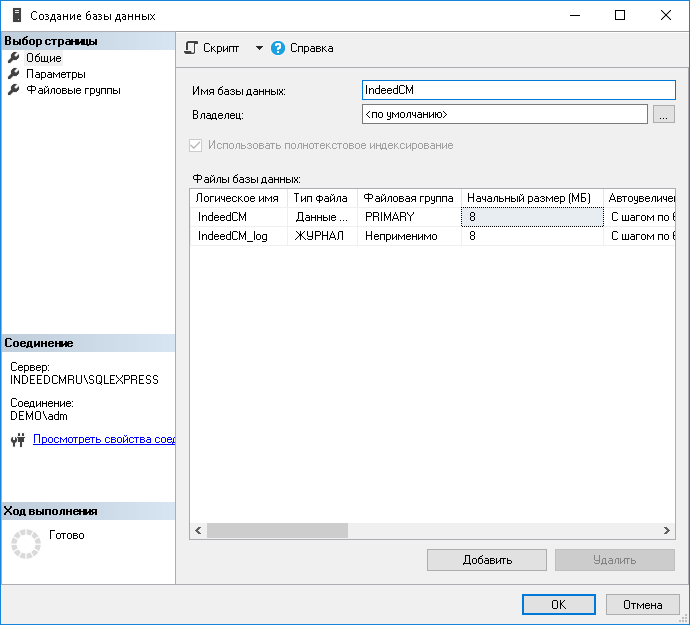Click wrench icon next to Общие
690x625 pixels.
tap(14, 58)
